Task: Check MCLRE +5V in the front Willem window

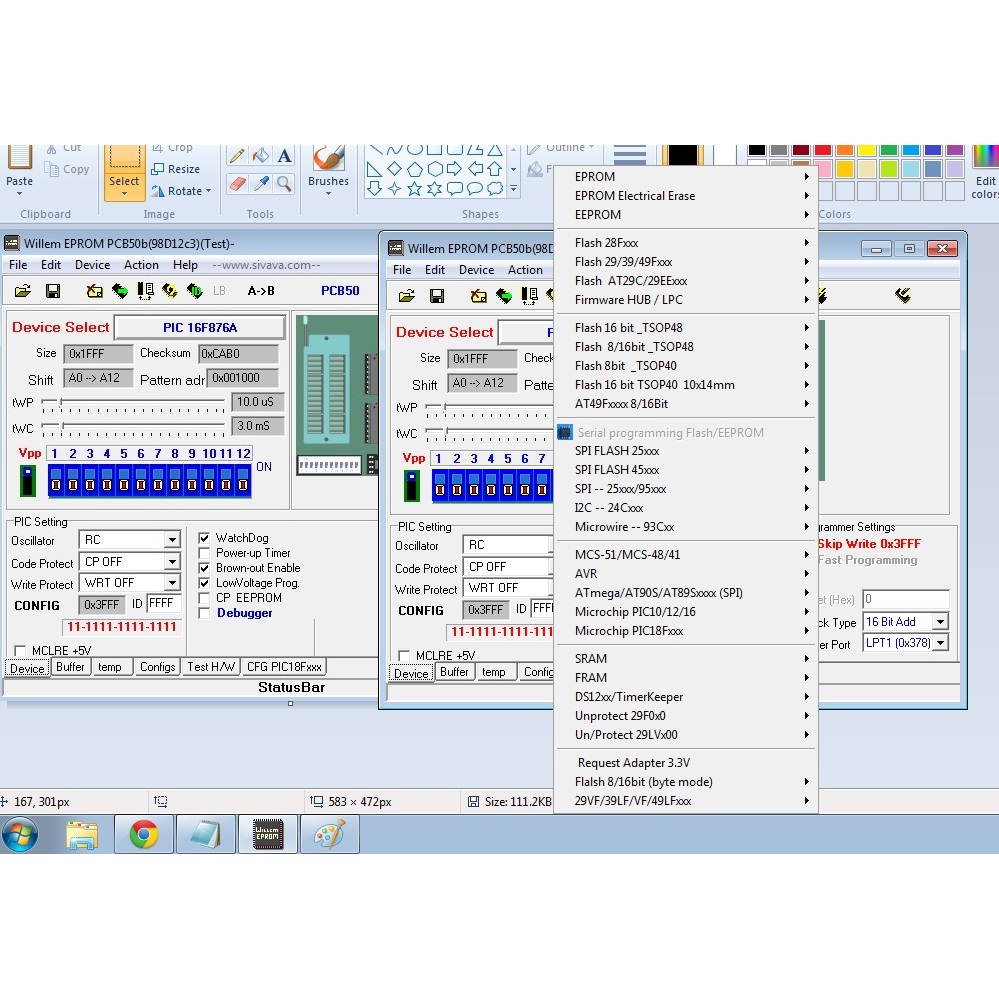Action: click(x=405, y=656)
